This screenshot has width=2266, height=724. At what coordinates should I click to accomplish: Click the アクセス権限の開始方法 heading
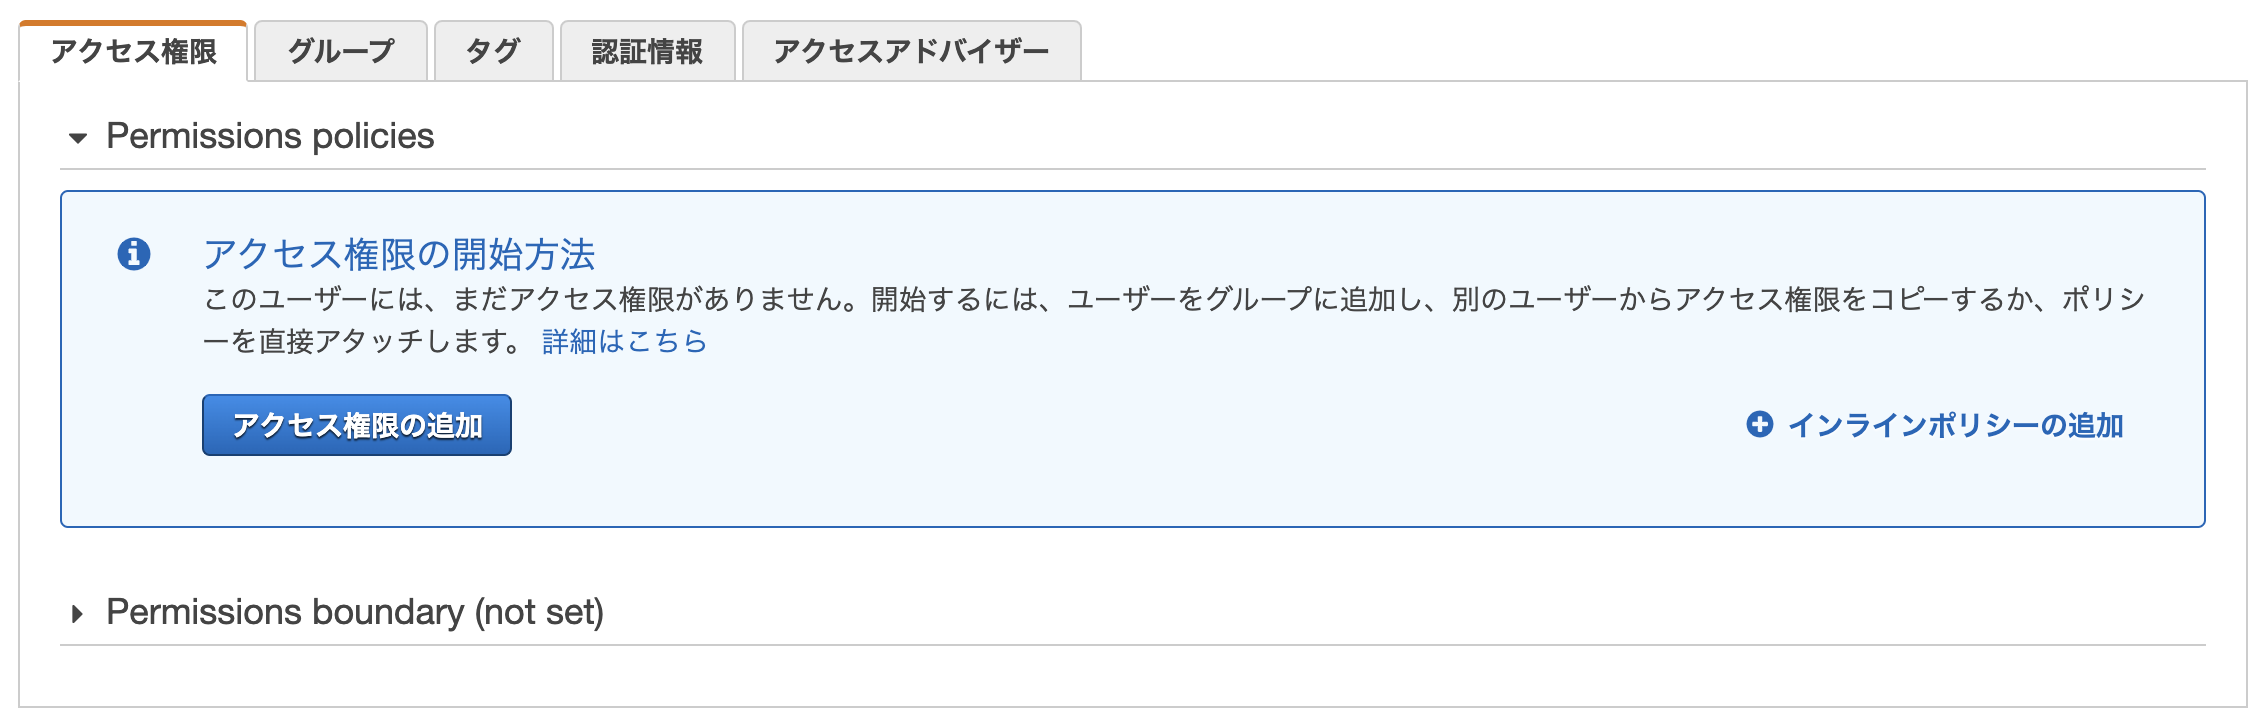[399, 254]
